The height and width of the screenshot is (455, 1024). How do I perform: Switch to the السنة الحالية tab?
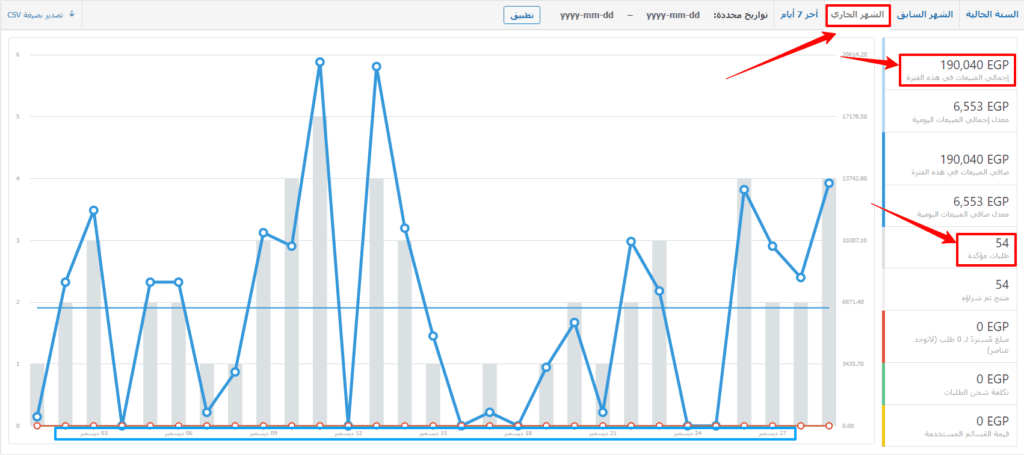click(992, 14)
